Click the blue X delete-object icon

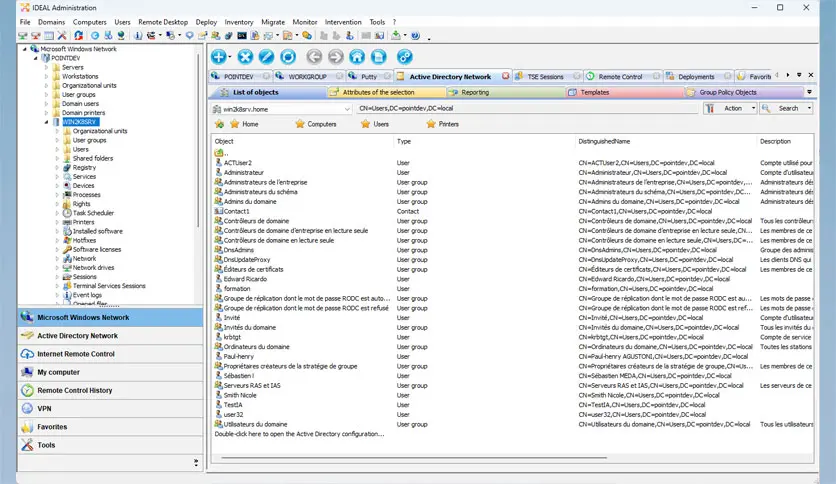point(245,57)
